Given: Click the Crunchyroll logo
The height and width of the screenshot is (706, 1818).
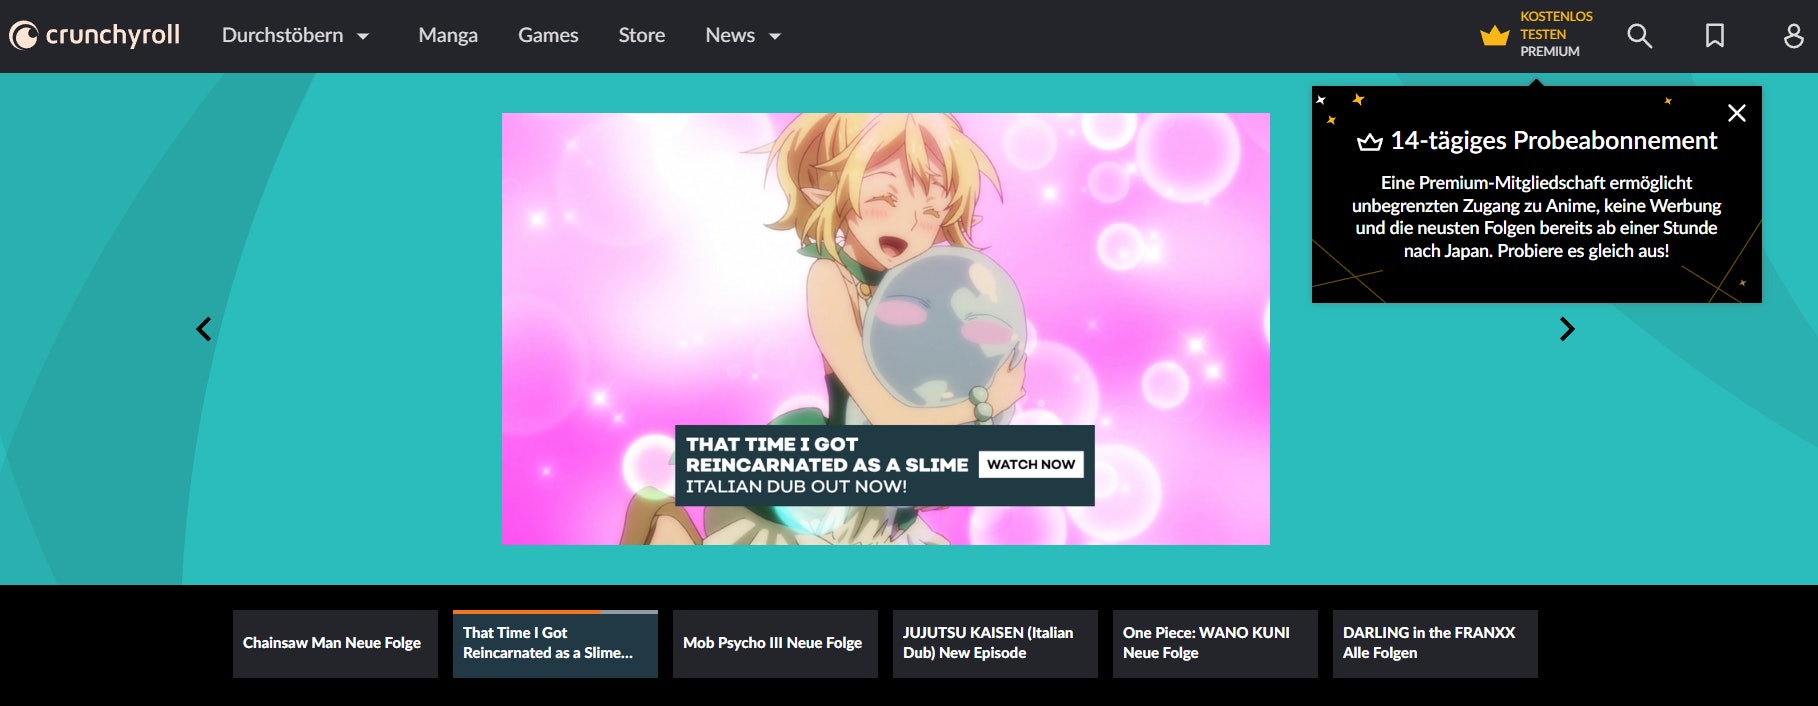Looking at the screenshot, I should (x=95, y=35).
